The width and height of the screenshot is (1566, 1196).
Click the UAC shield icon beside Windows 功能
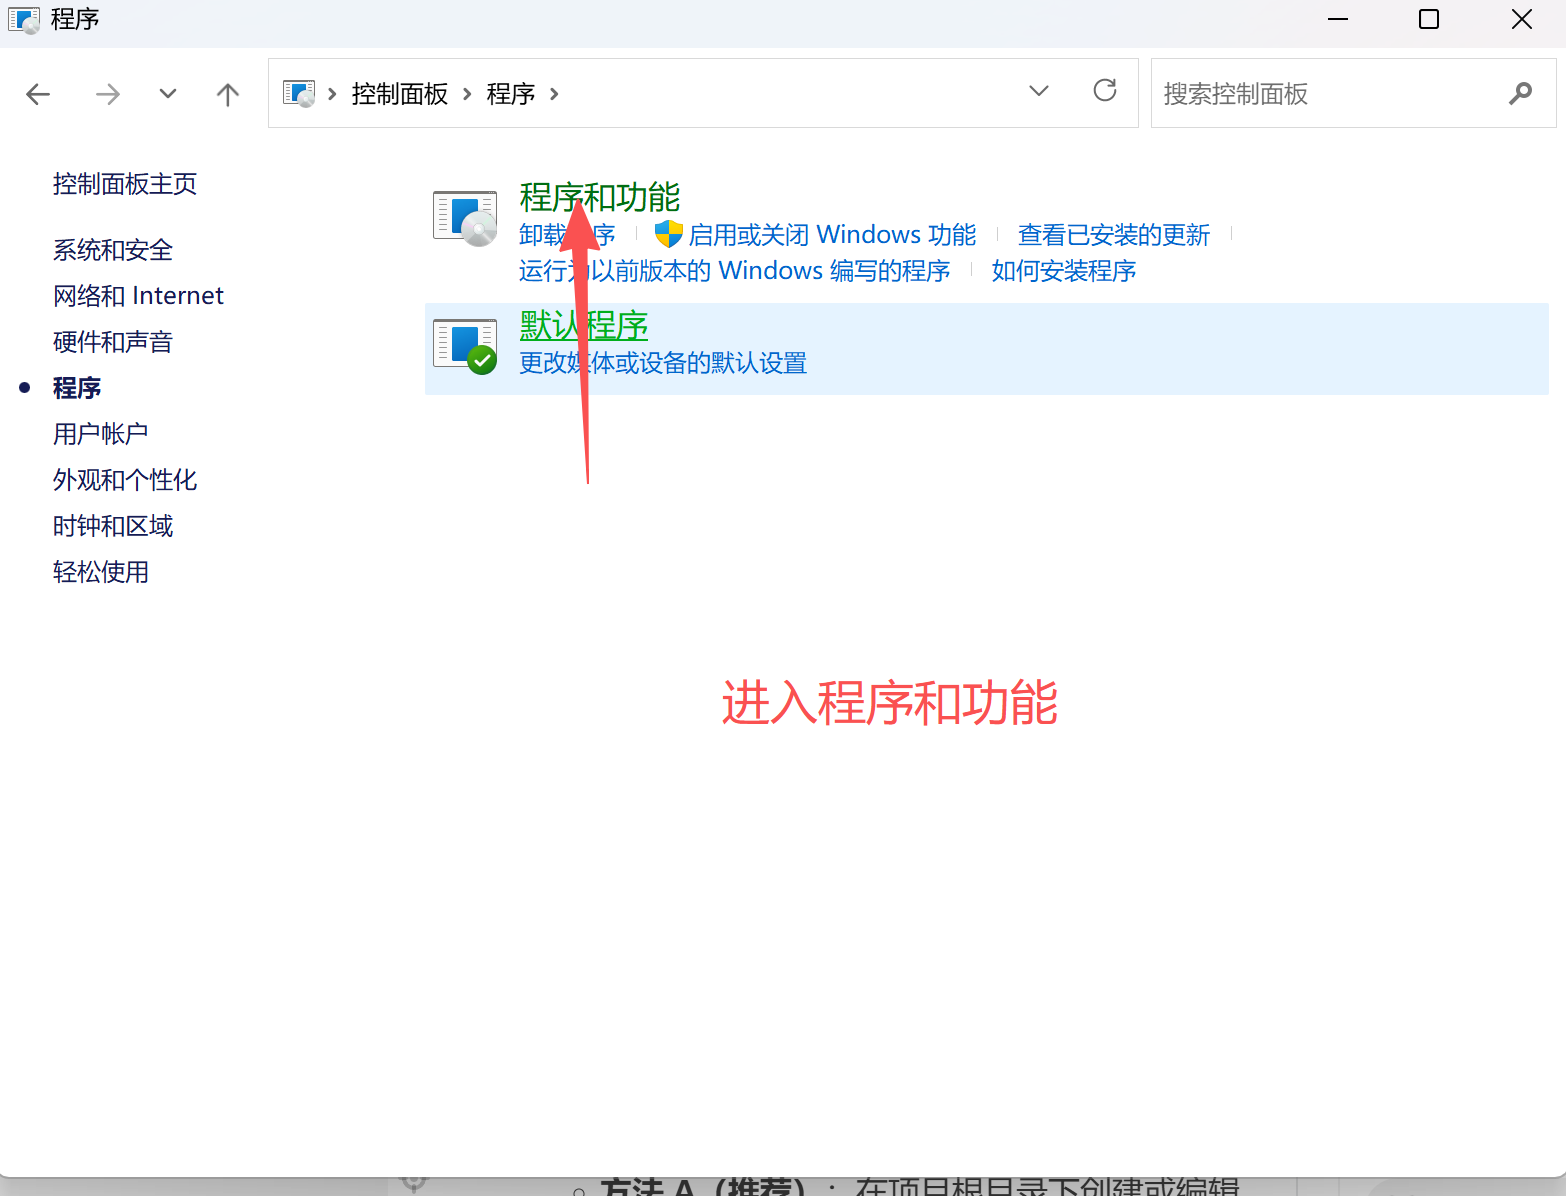(x=667, y=233)
